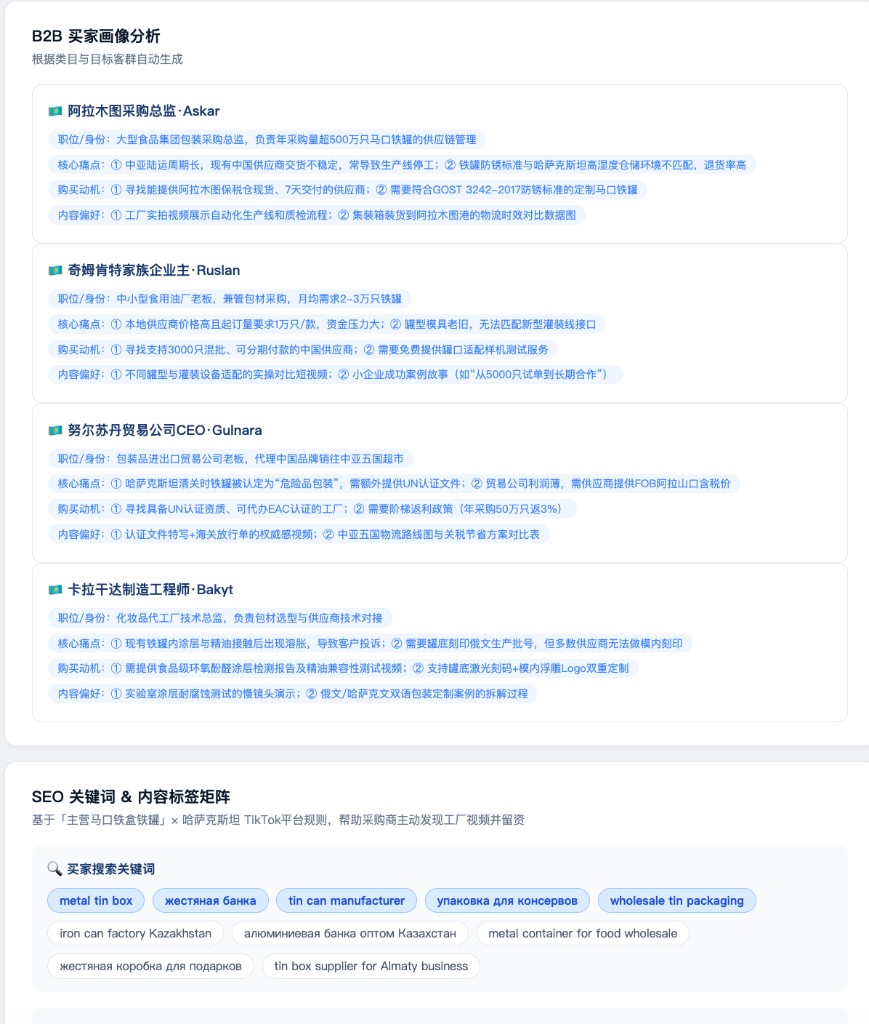Image resolution: width=869 pixels, height=1024 pixels.
Task: Click Gulnara's 购买动机 row about UN认证资质
Action: (313, 509)
